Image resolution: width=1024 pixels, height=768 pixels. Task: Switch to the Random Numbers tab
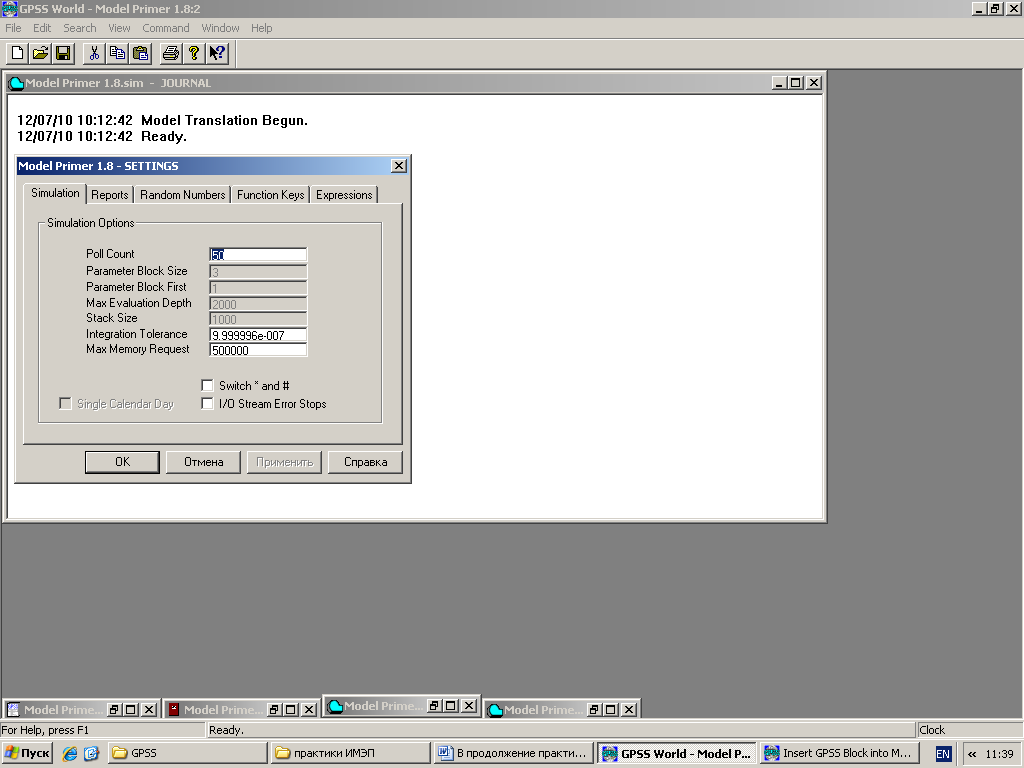pyautogui.click(x=182, y=195)
